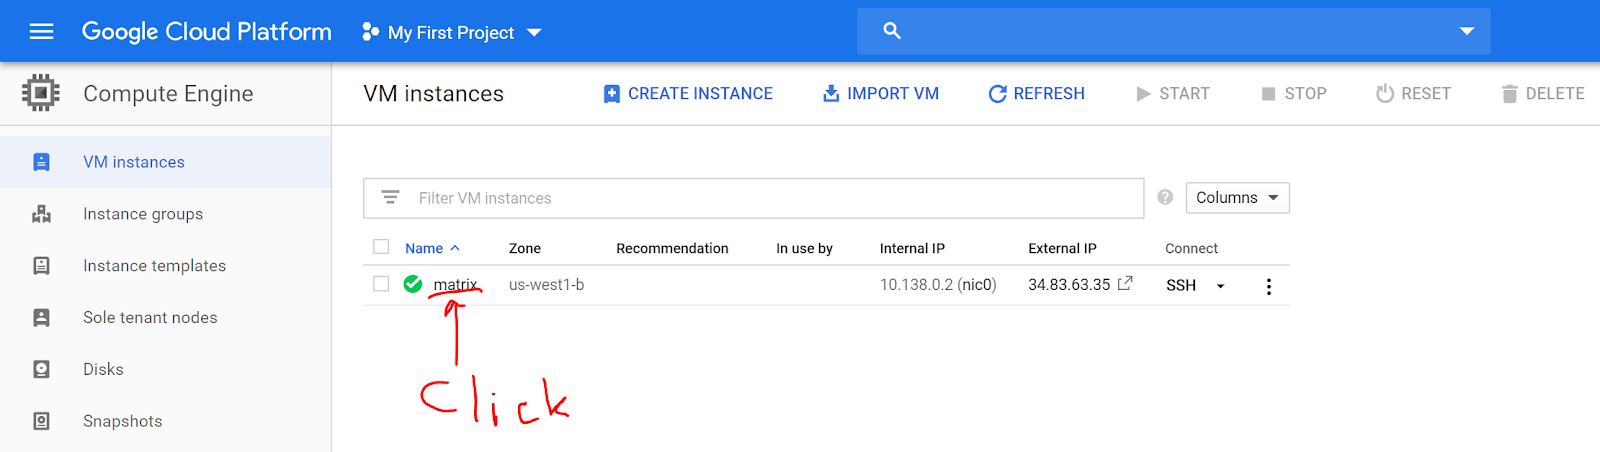Click the import VM download icon

(831, 94)
